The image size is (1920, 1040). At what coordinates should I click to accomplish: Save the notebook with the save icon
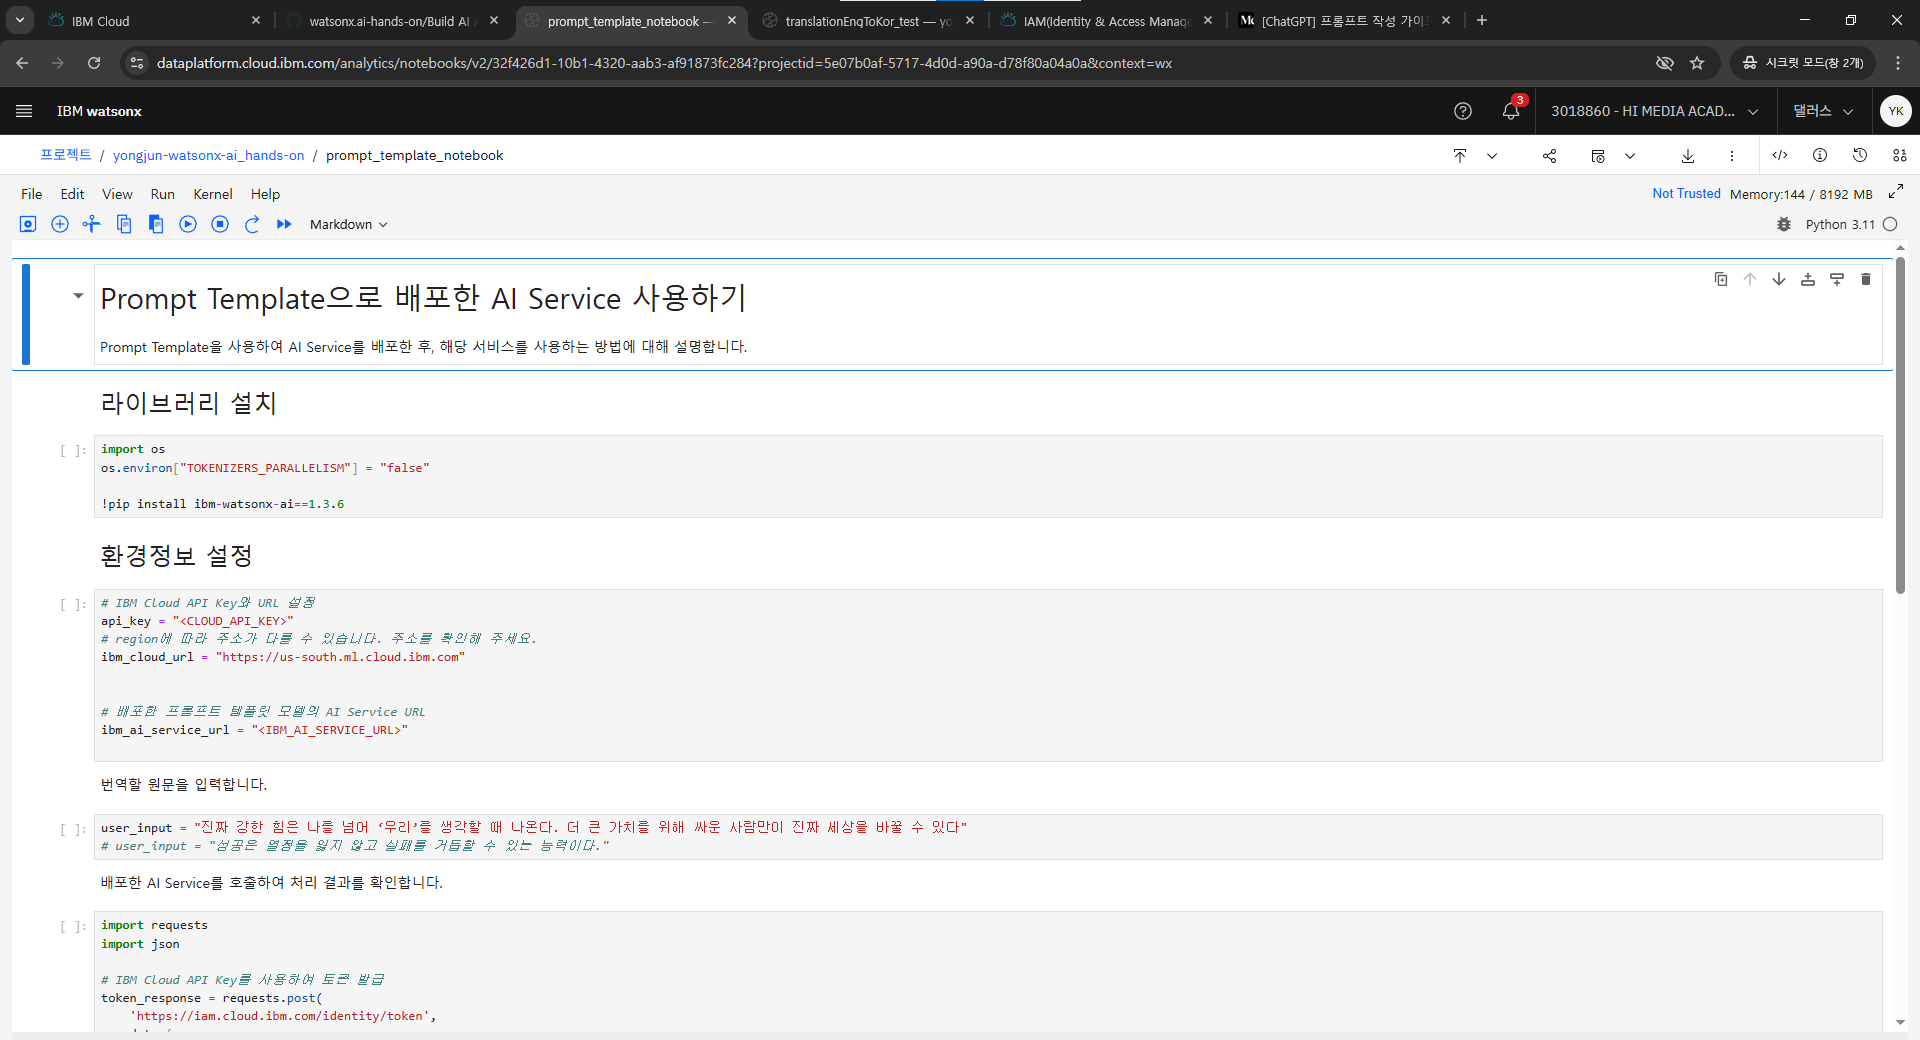click(28, 224)
